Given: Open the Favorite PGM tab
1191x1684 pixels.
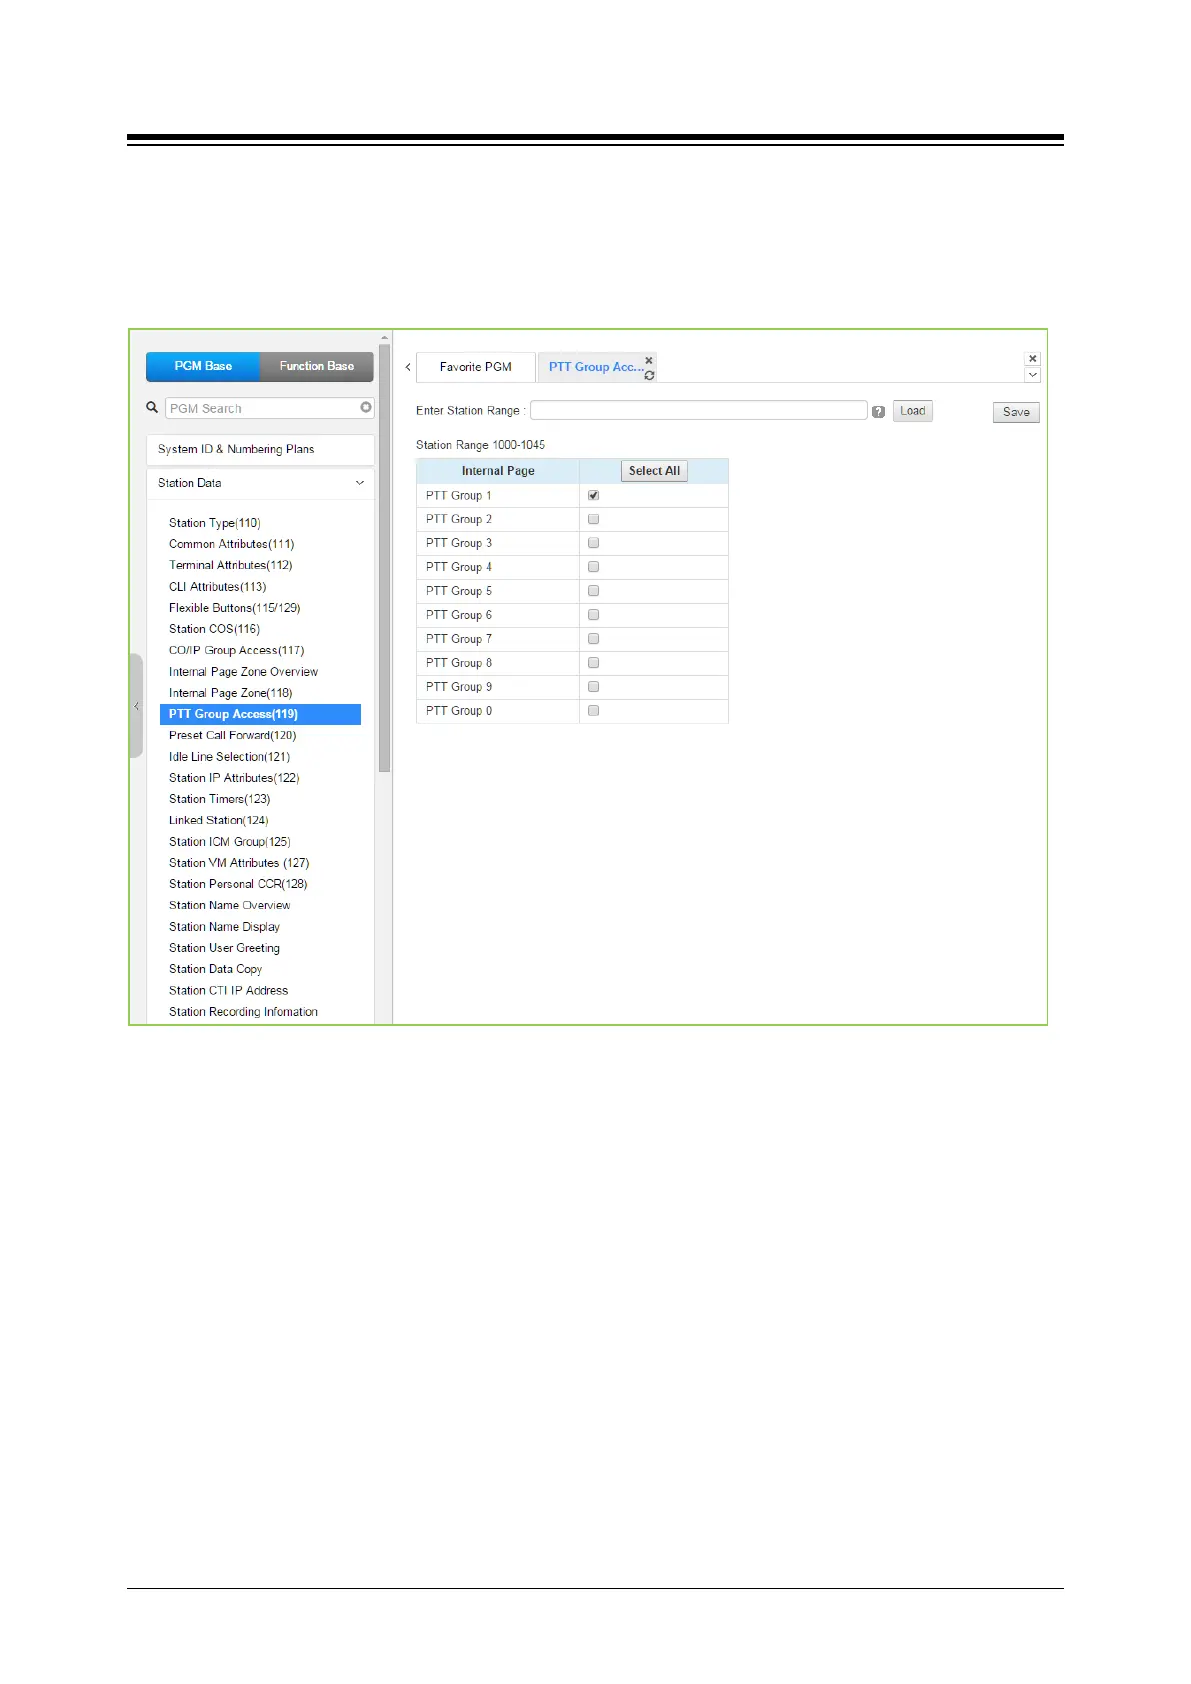Looking at the screenshot, I should pyautogui.click(x=476, y=367).
